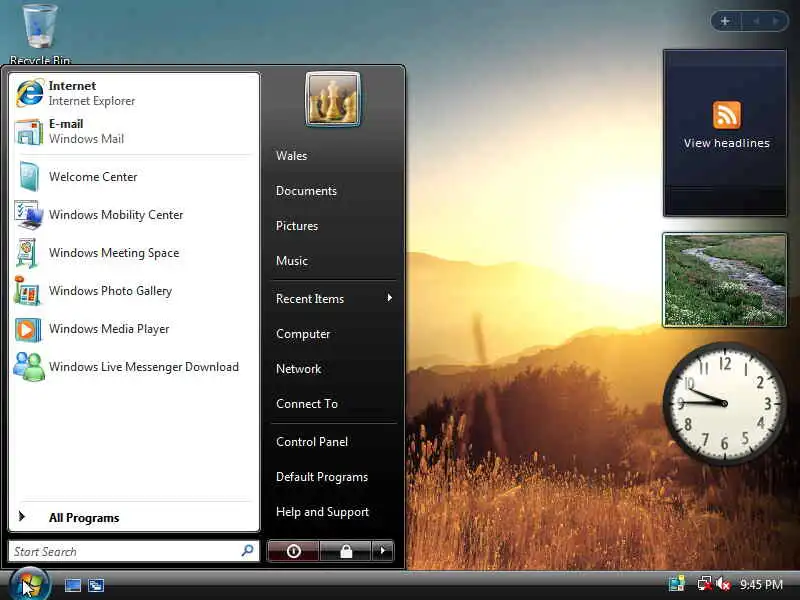The width and height of the screenshot is (800, 600).
Task: Open the Windows Mobility Center icon
Action: point(29,215)
